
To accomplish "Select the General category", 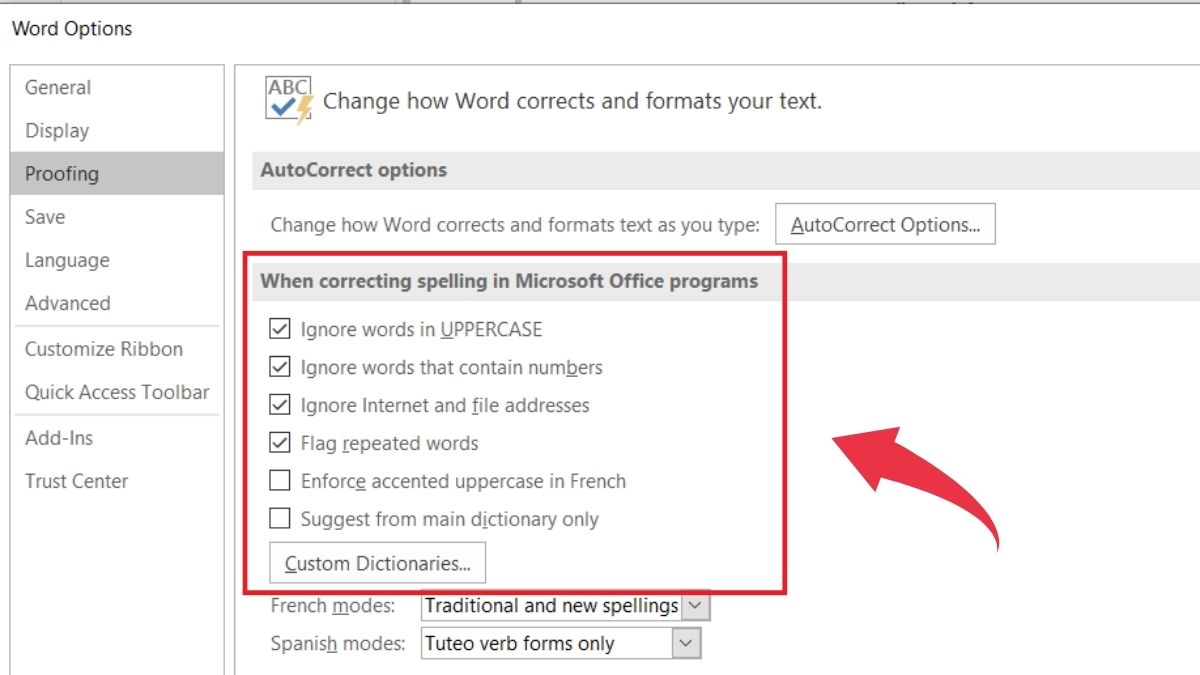I will [117, 87].
